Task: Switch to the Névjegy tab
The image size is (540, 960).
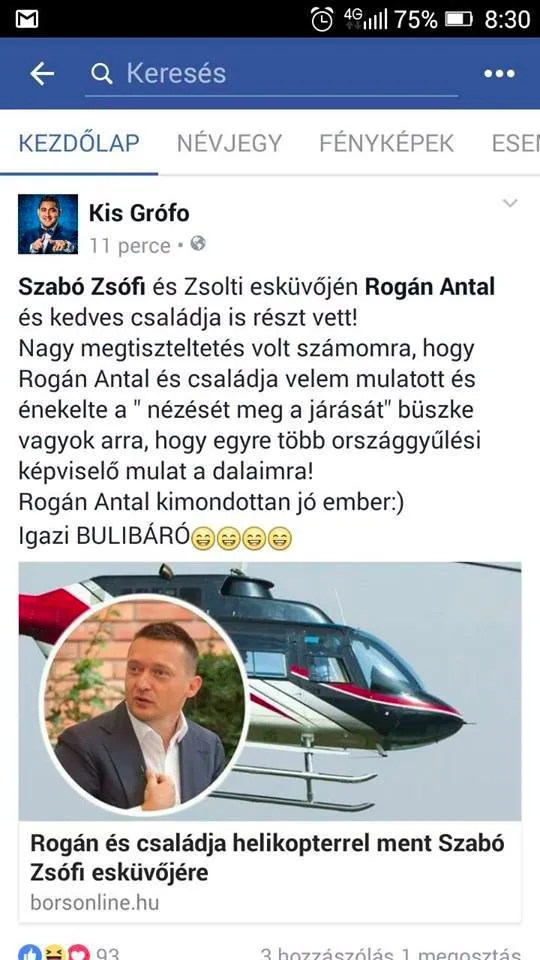Action: (x=230, y=143)
